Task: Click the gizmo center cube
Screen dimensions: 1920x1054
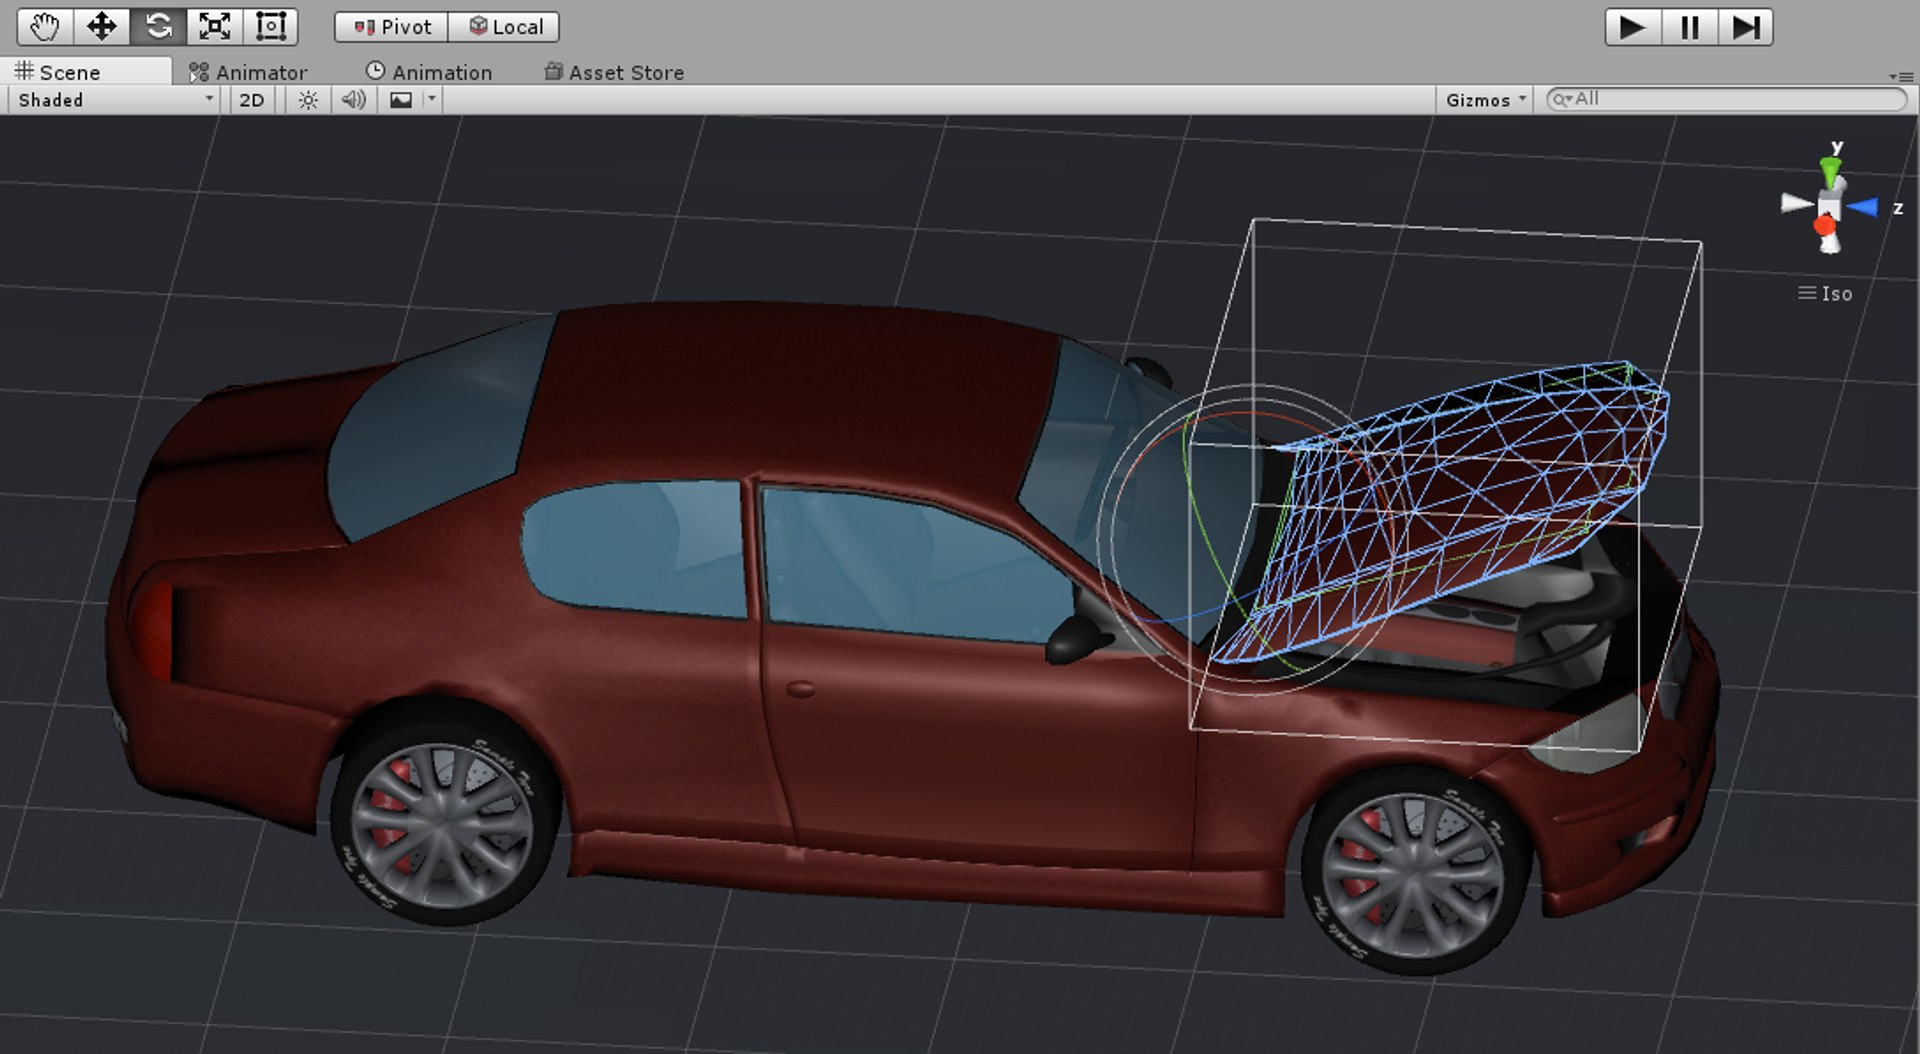Action: point(1829,207)
